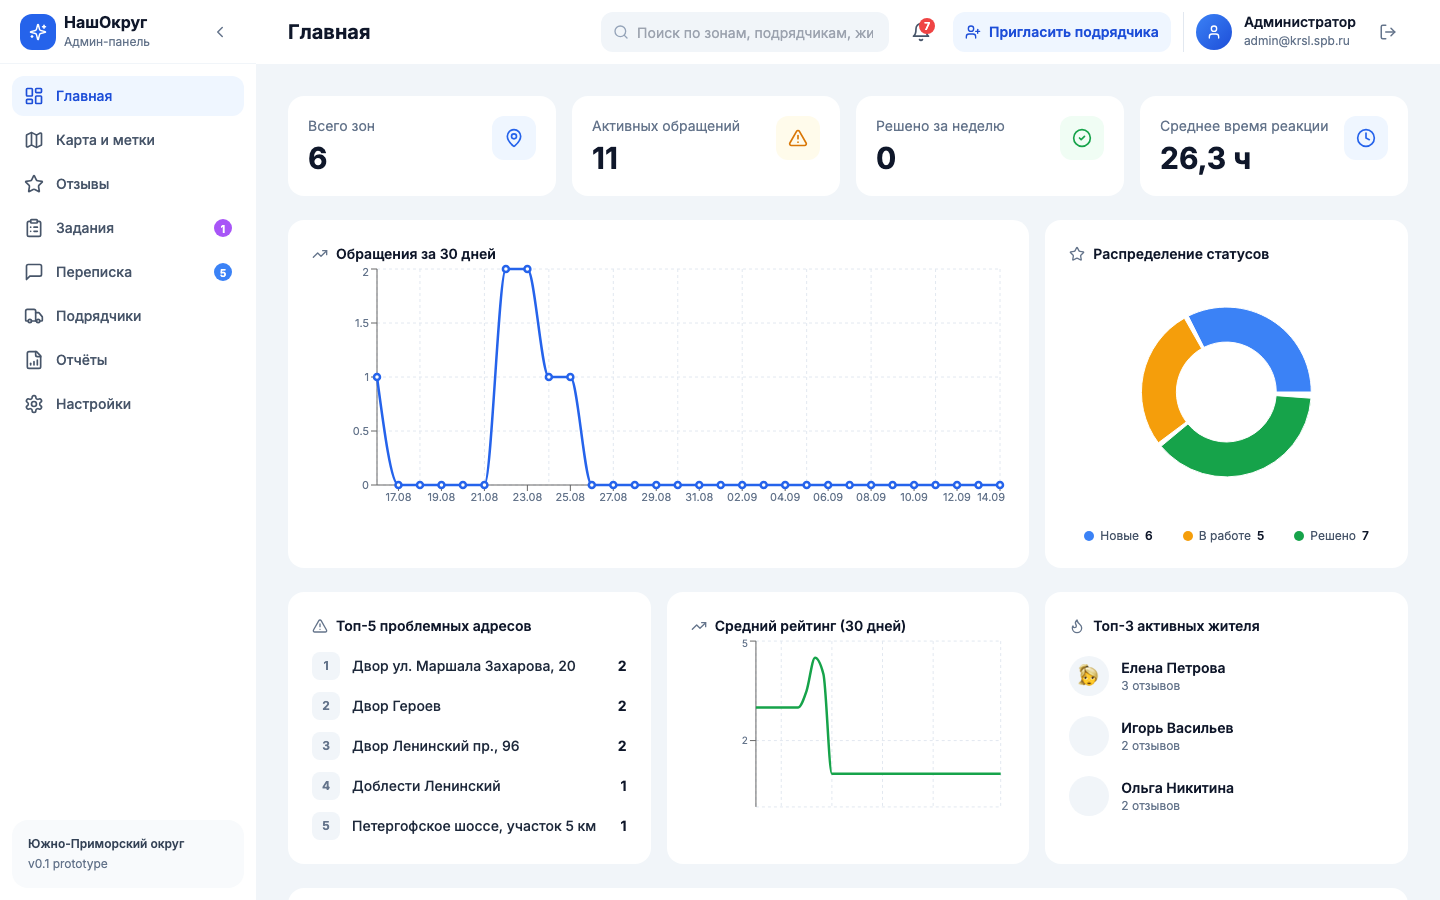
Task: Select Доблести Ленинский address row
Action: [x=469, y=786]
